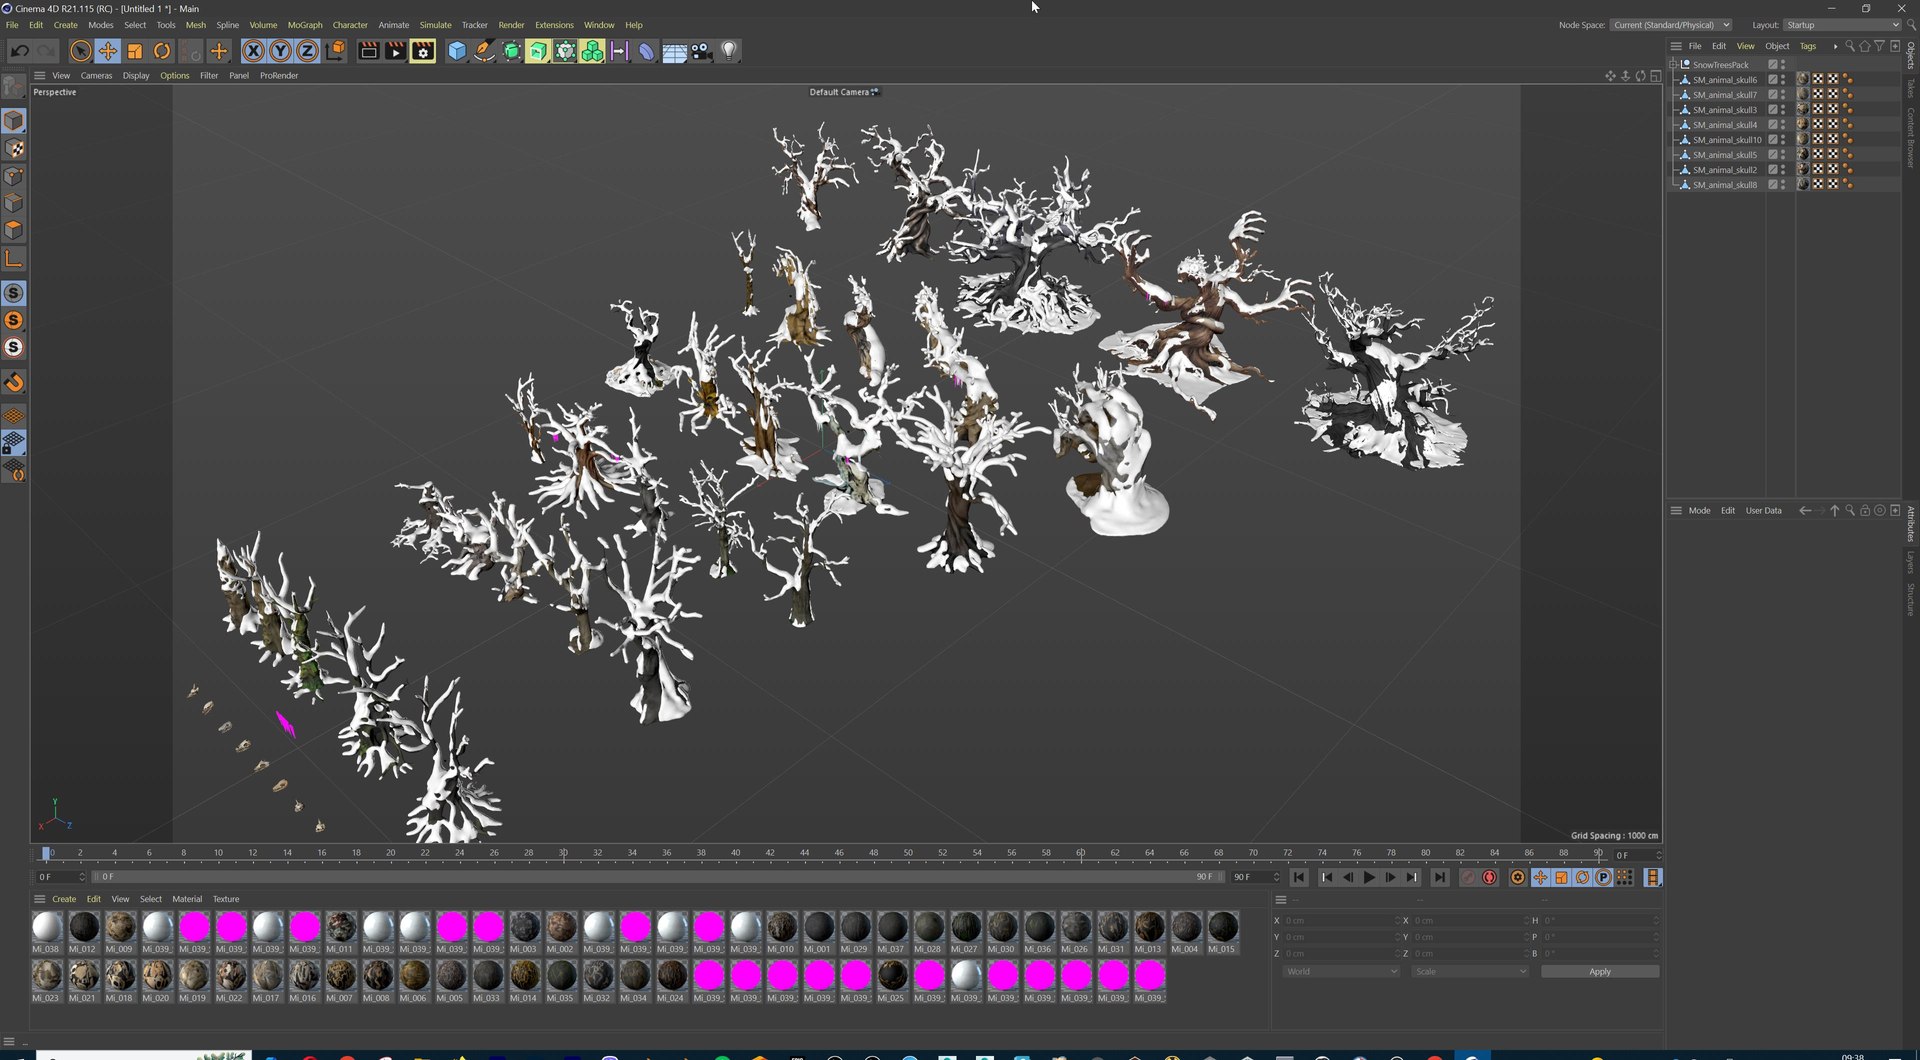Enable the Axis mode L-shaped icon
1920x1060 pixels.
coord(14,259)
